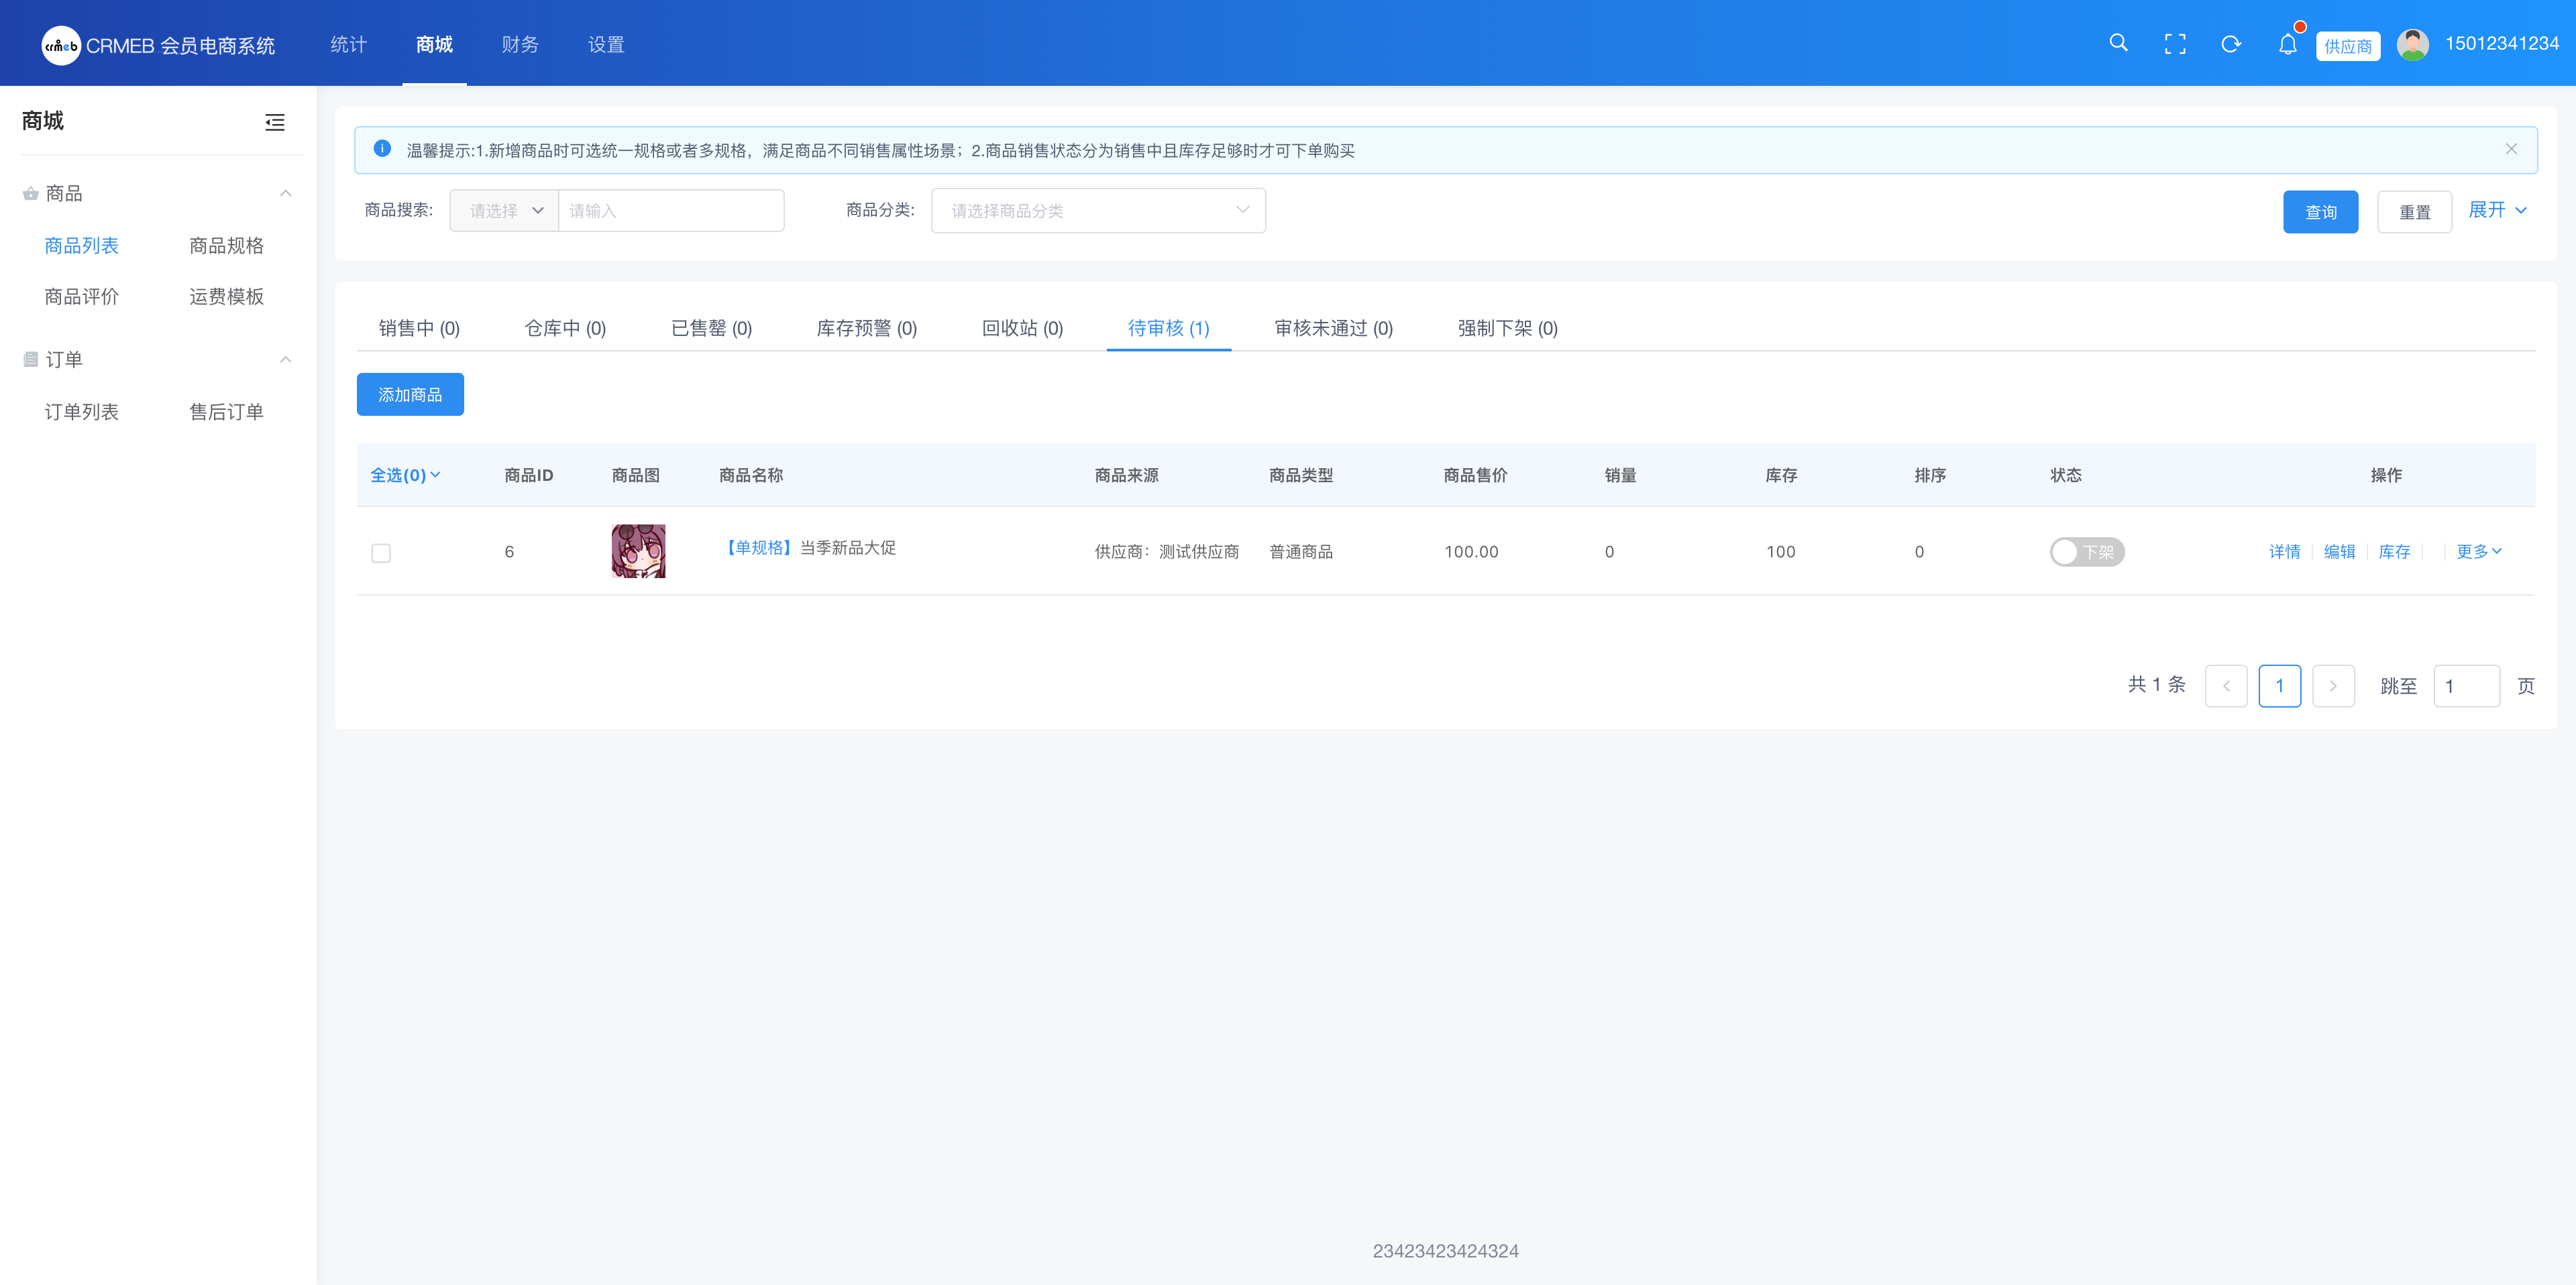
Task: Expand more filters with 展开
Action: click(x=2497, y=210)
